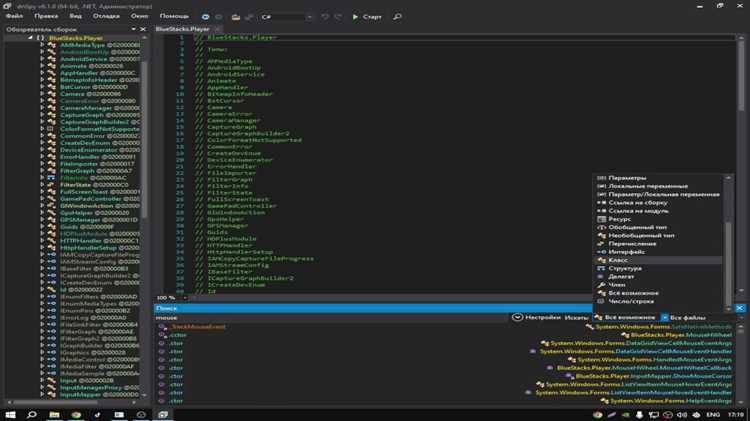Open the assembly explorer panel options arrow
The image size is (750, 421).
133,29
